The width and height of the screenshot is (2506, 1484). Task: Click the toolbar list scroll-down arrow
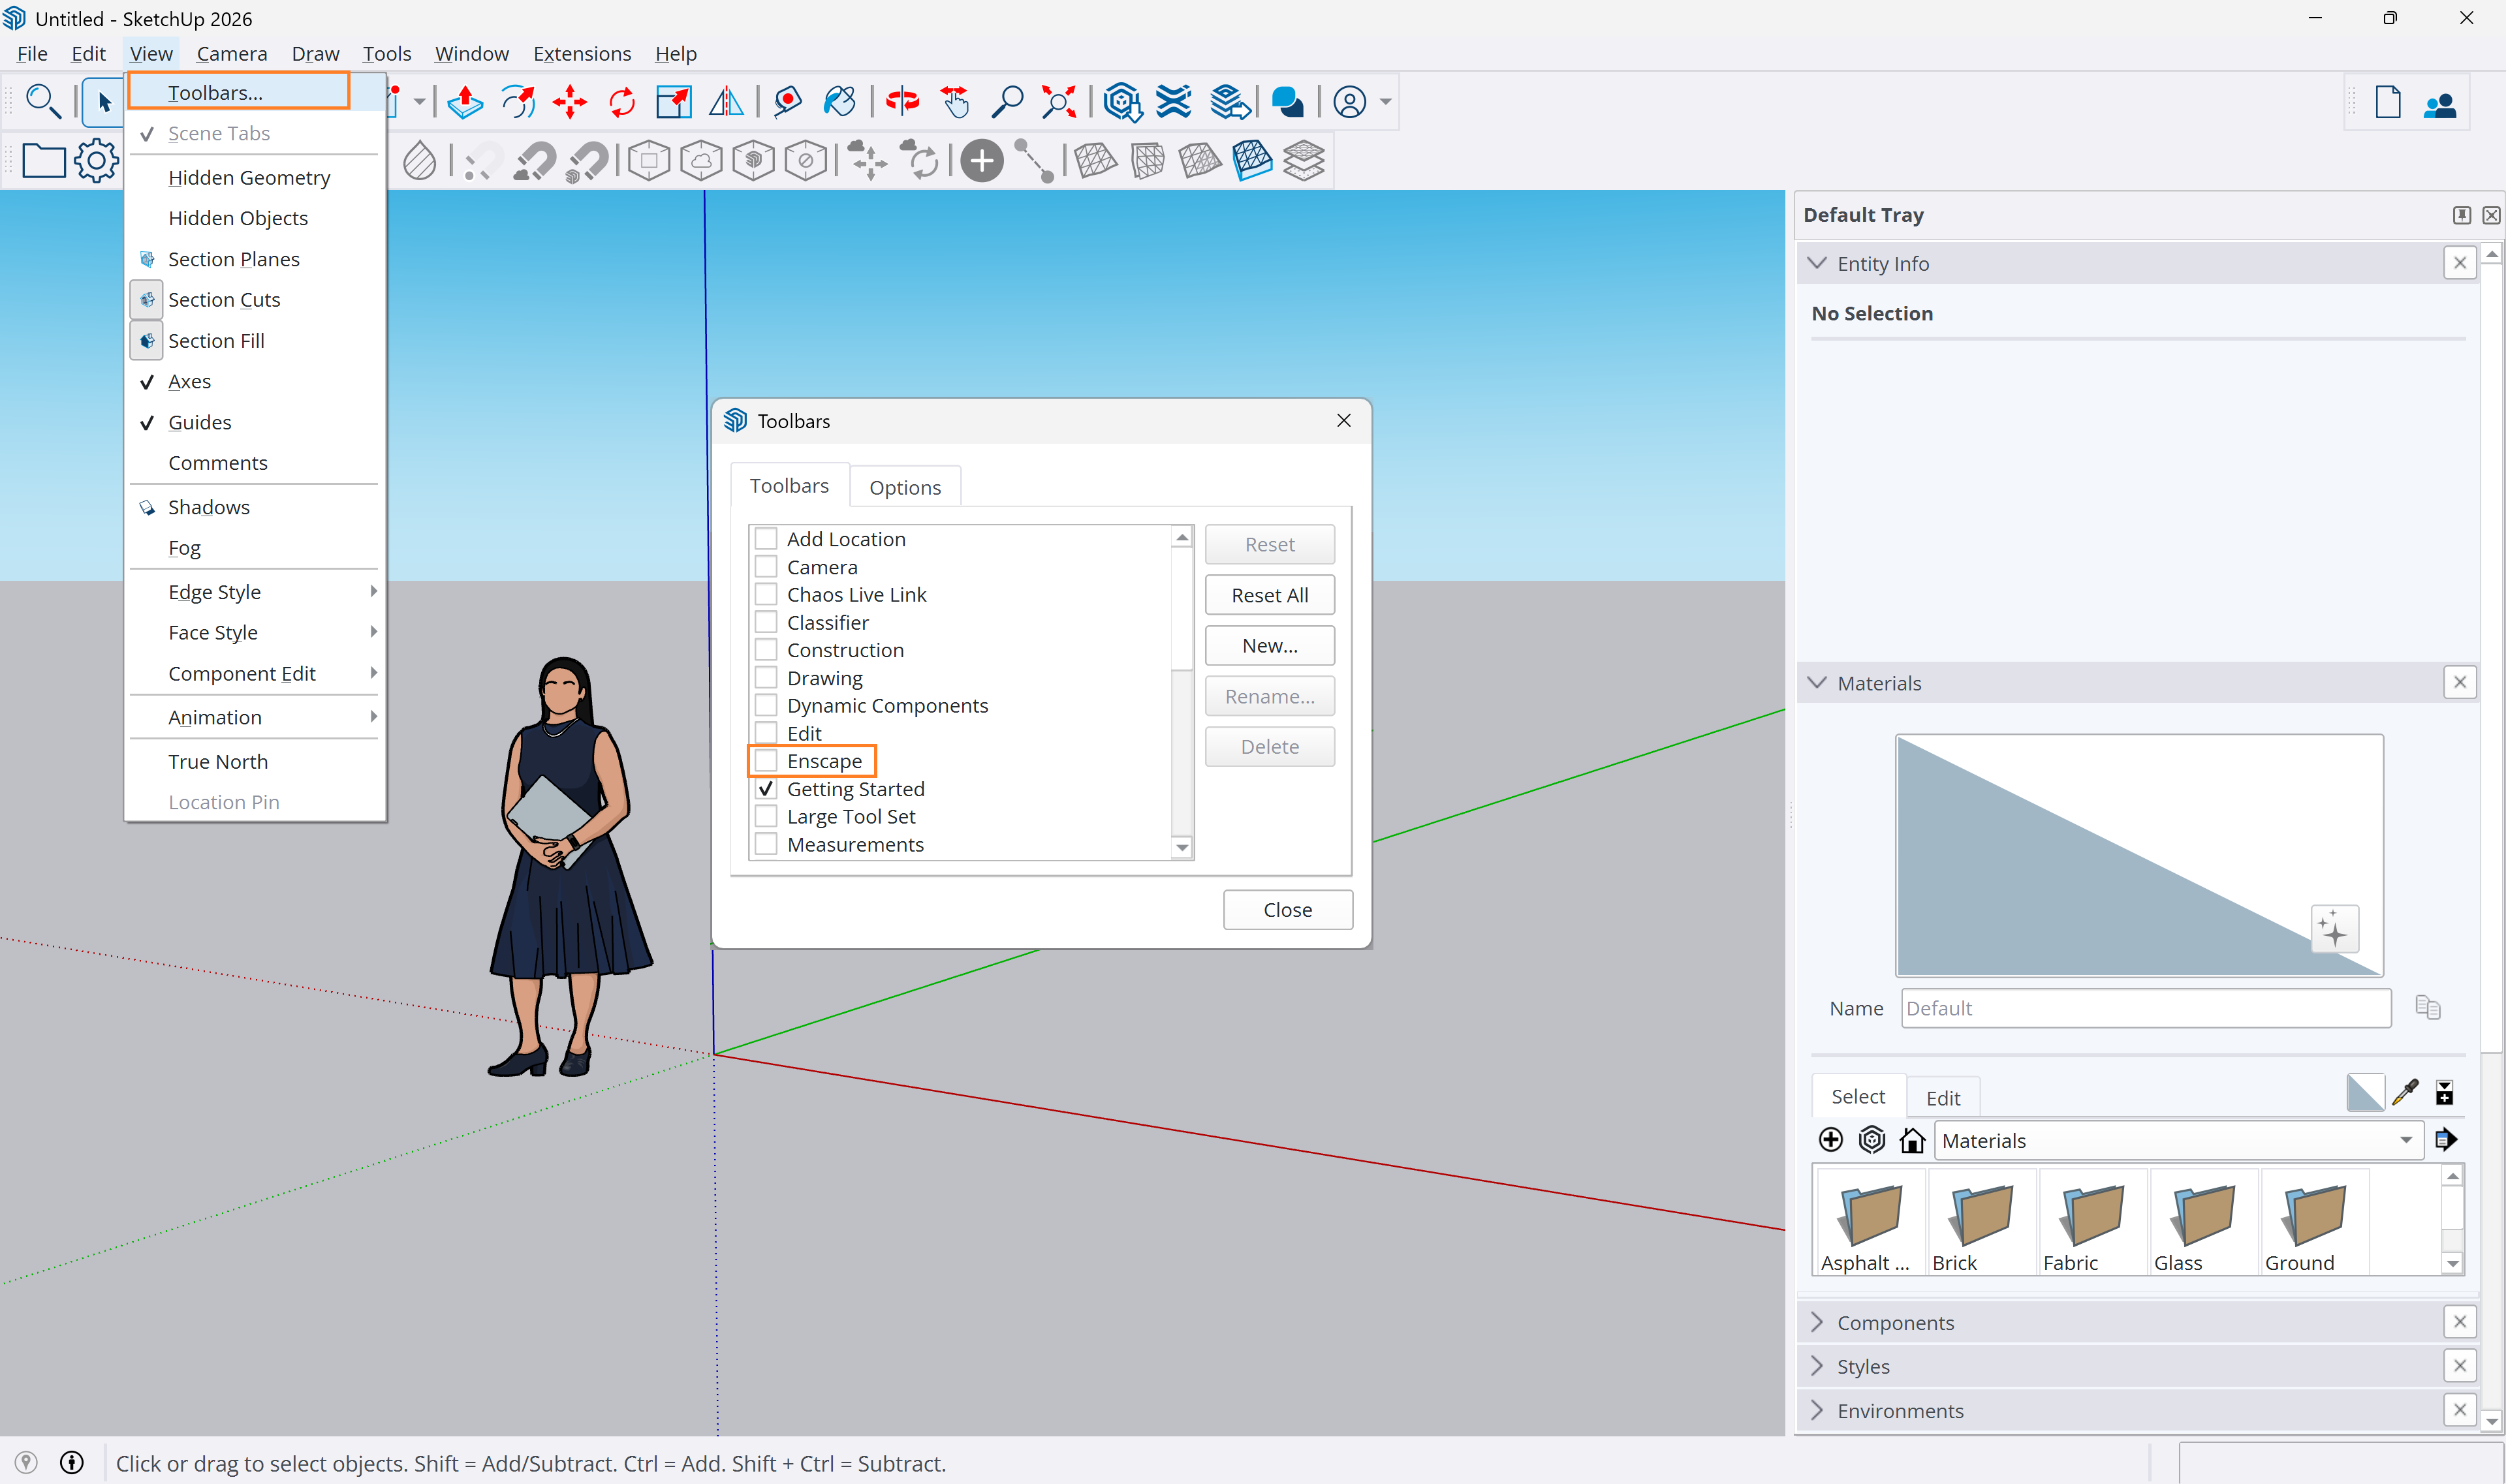click(1182, 847)
